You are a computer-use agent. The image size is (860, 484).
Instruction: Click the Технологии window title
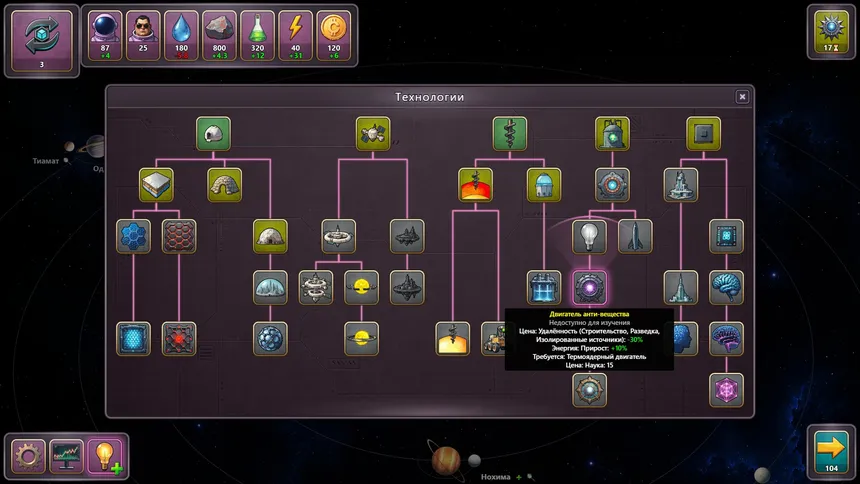pos(429,97)
